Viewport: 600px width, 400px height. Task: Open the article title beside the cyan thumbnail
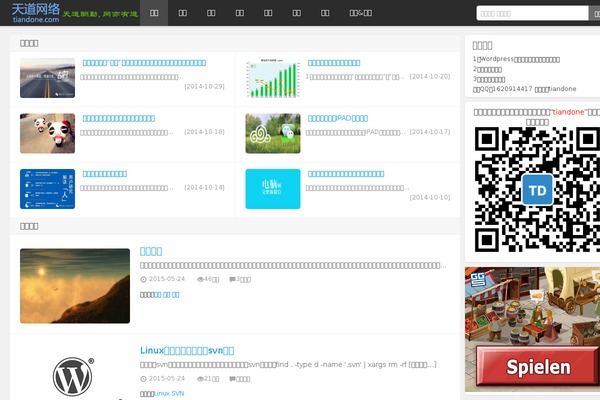pos(346,174)
